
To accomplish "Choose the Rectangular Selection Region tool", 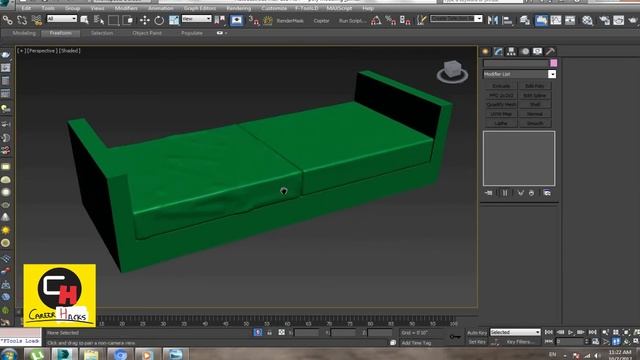I will [113, 20].
